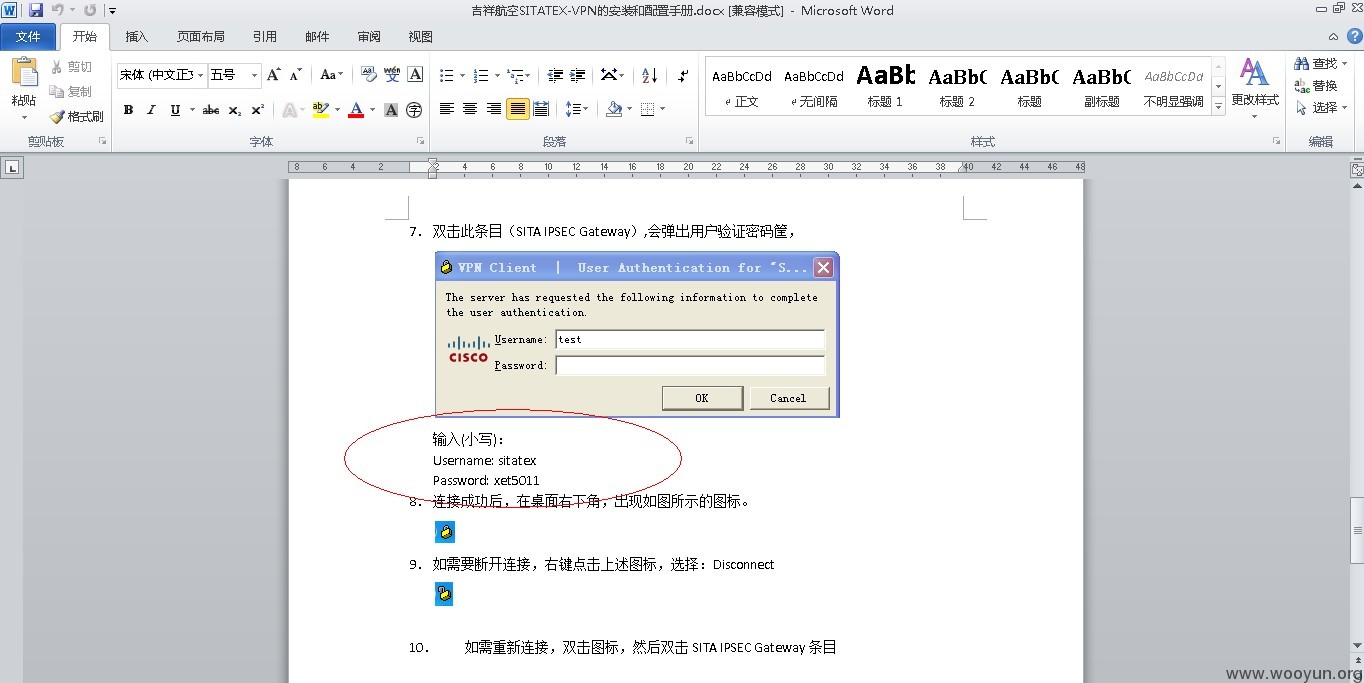Screen dimensions: 1364x683
Task: Open the Phonetic Guide (wén) tool
Action: 392,75
